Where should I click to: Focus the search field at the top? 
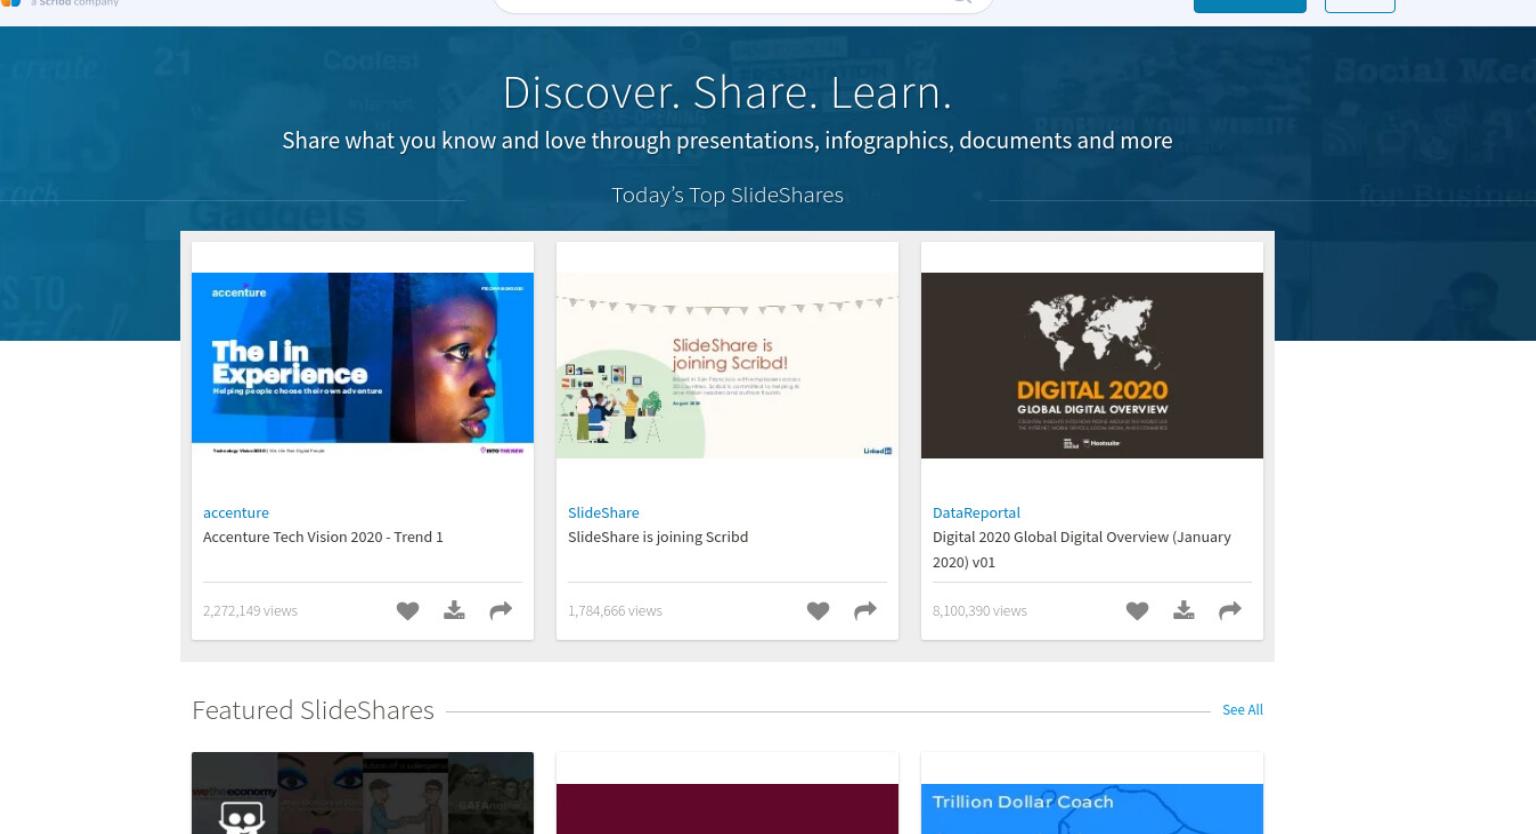click(x=742, y=5)
